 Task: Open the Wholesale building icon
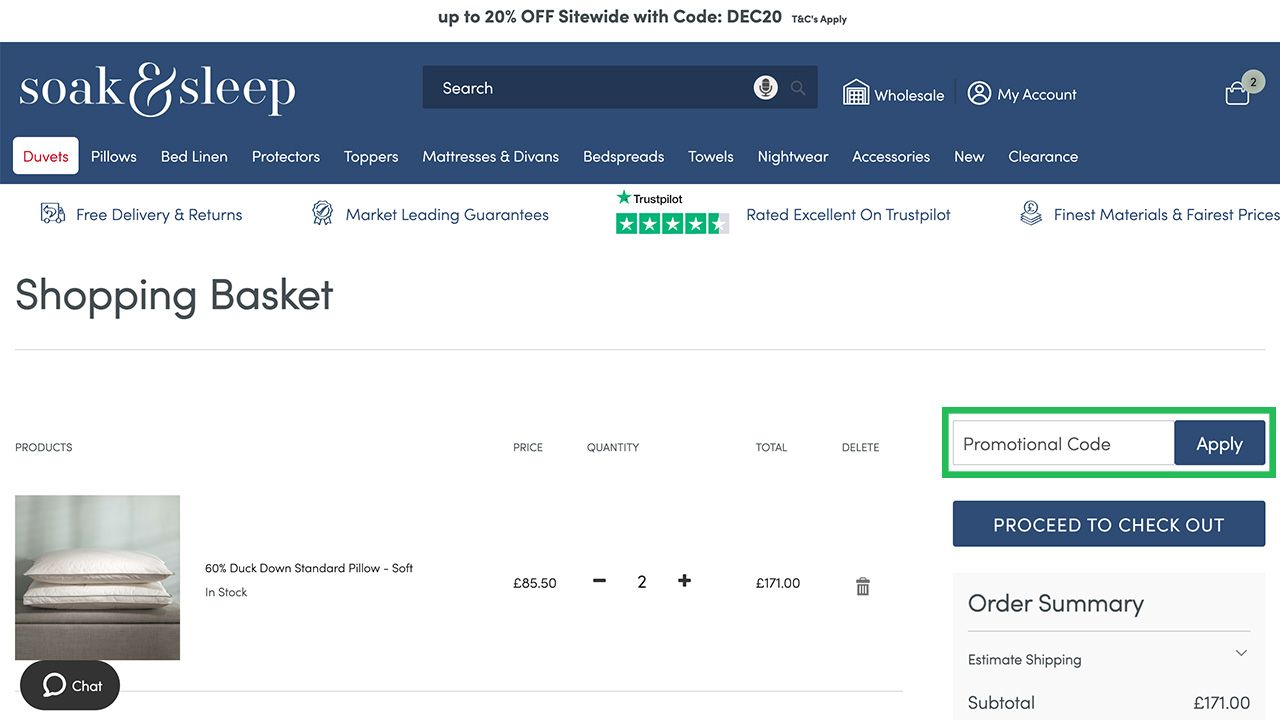pos(856,93)
